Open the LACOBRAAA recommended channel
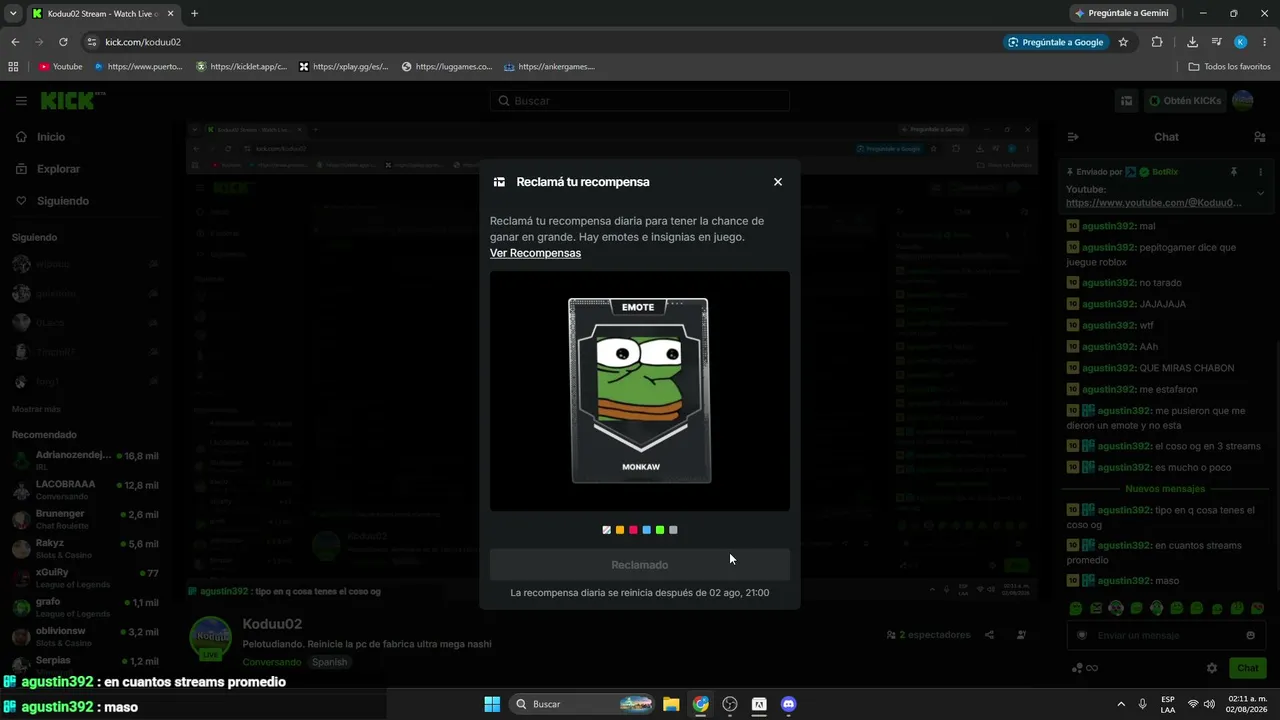 [x=85, y=490]
